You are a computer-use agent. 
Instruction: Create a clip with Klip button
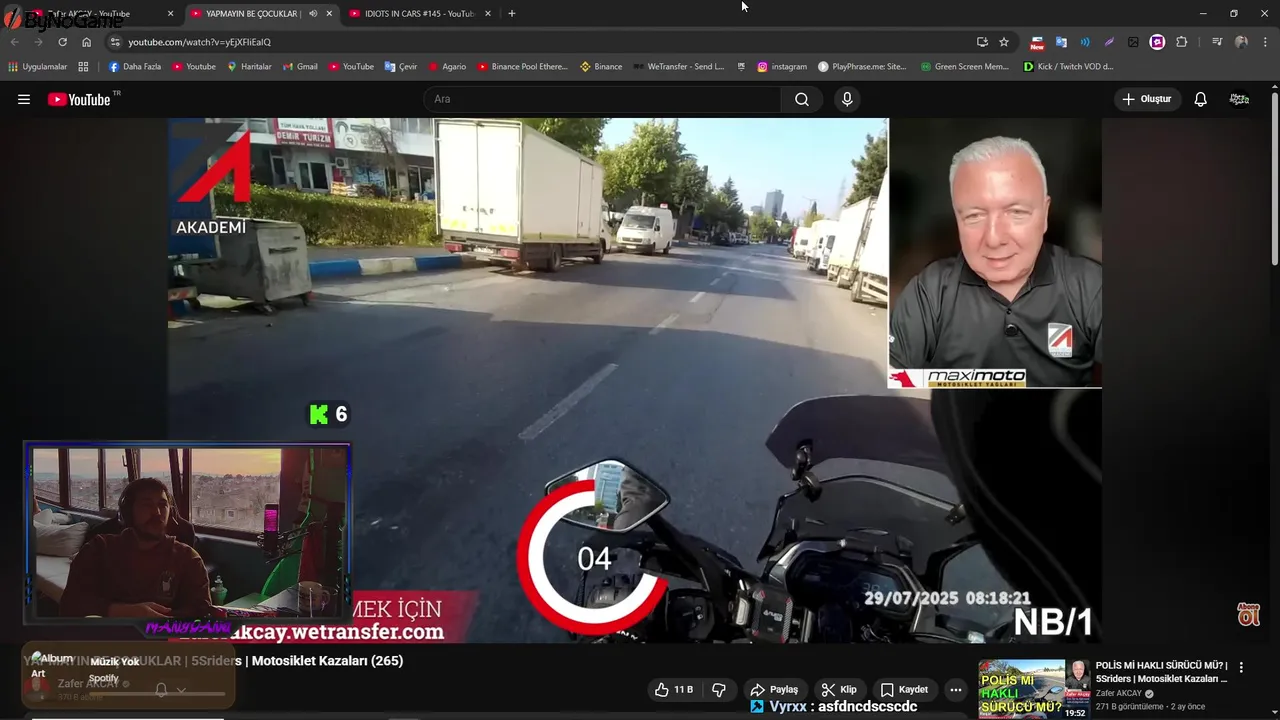pos(839,690)
